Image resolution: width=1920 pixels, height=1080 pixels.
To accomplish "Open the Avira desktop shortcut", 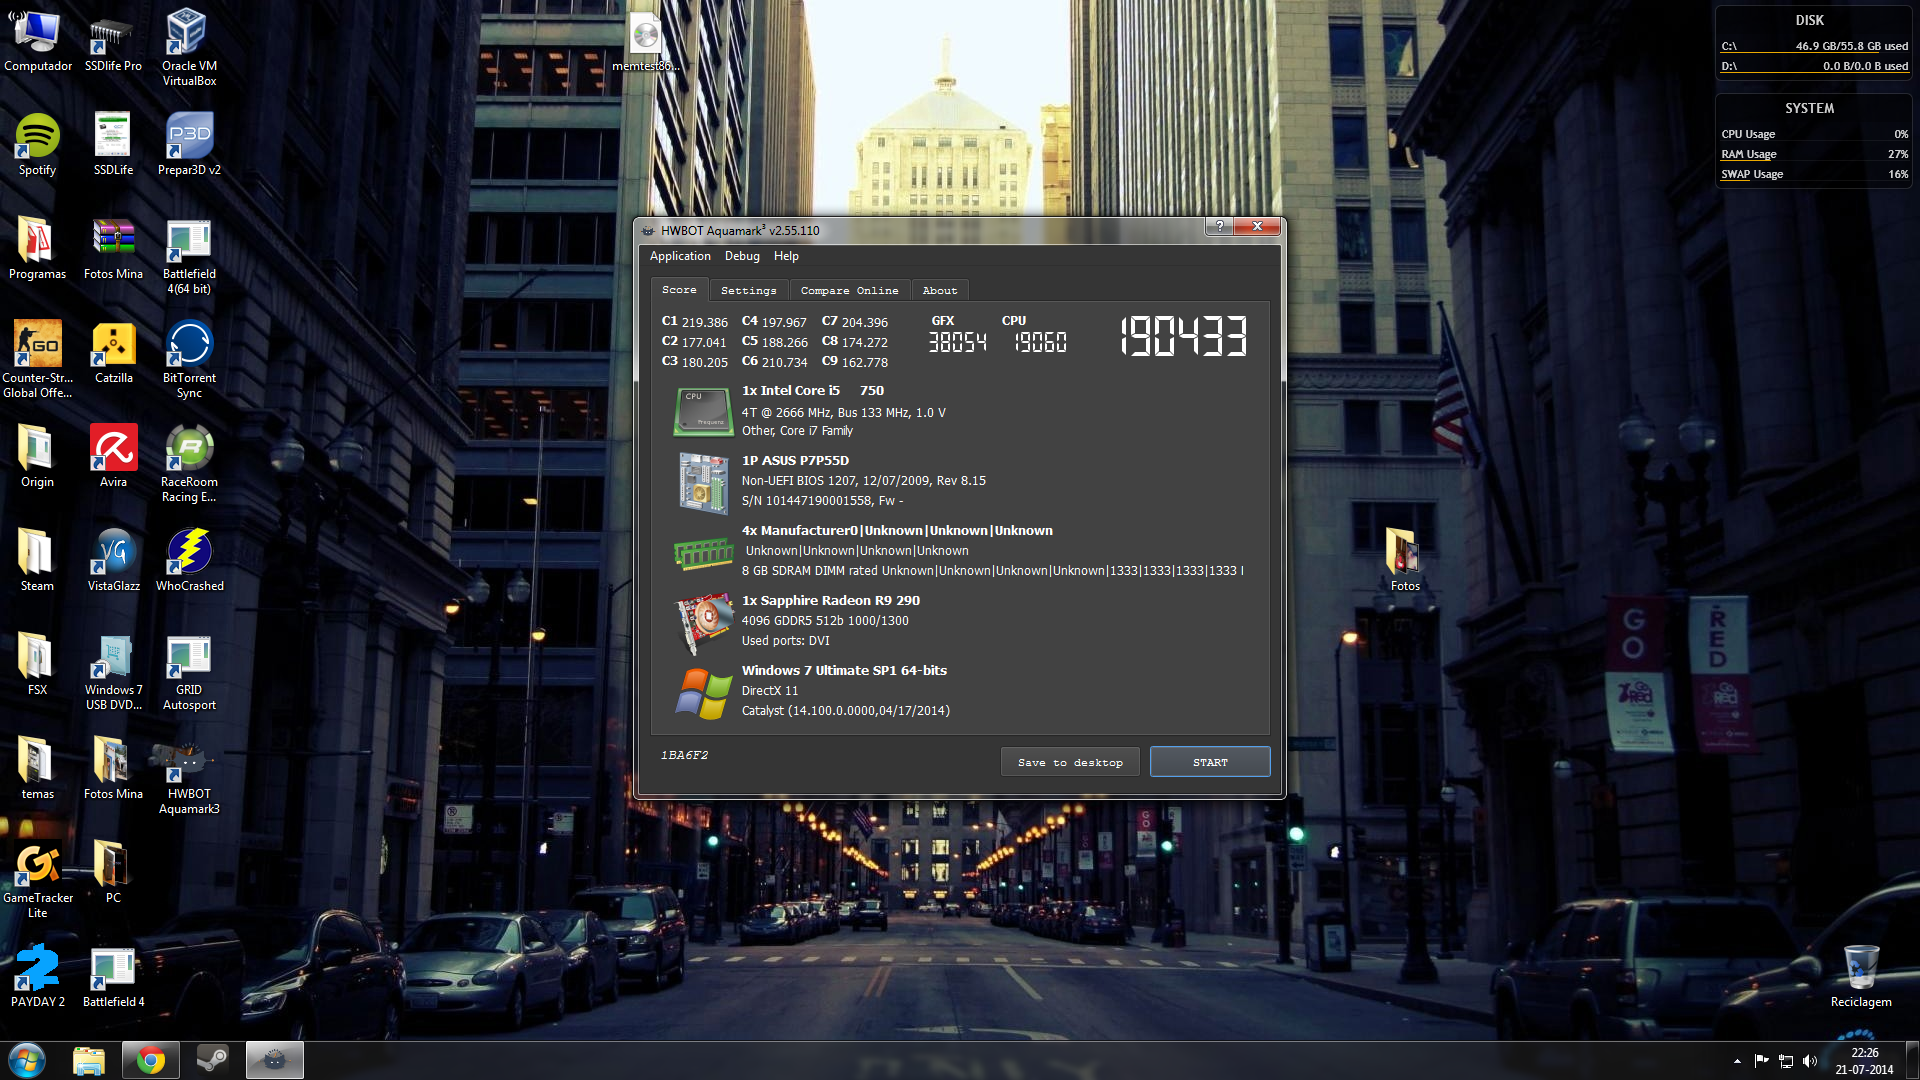I will pyautogui.click(x=113, y=457).
